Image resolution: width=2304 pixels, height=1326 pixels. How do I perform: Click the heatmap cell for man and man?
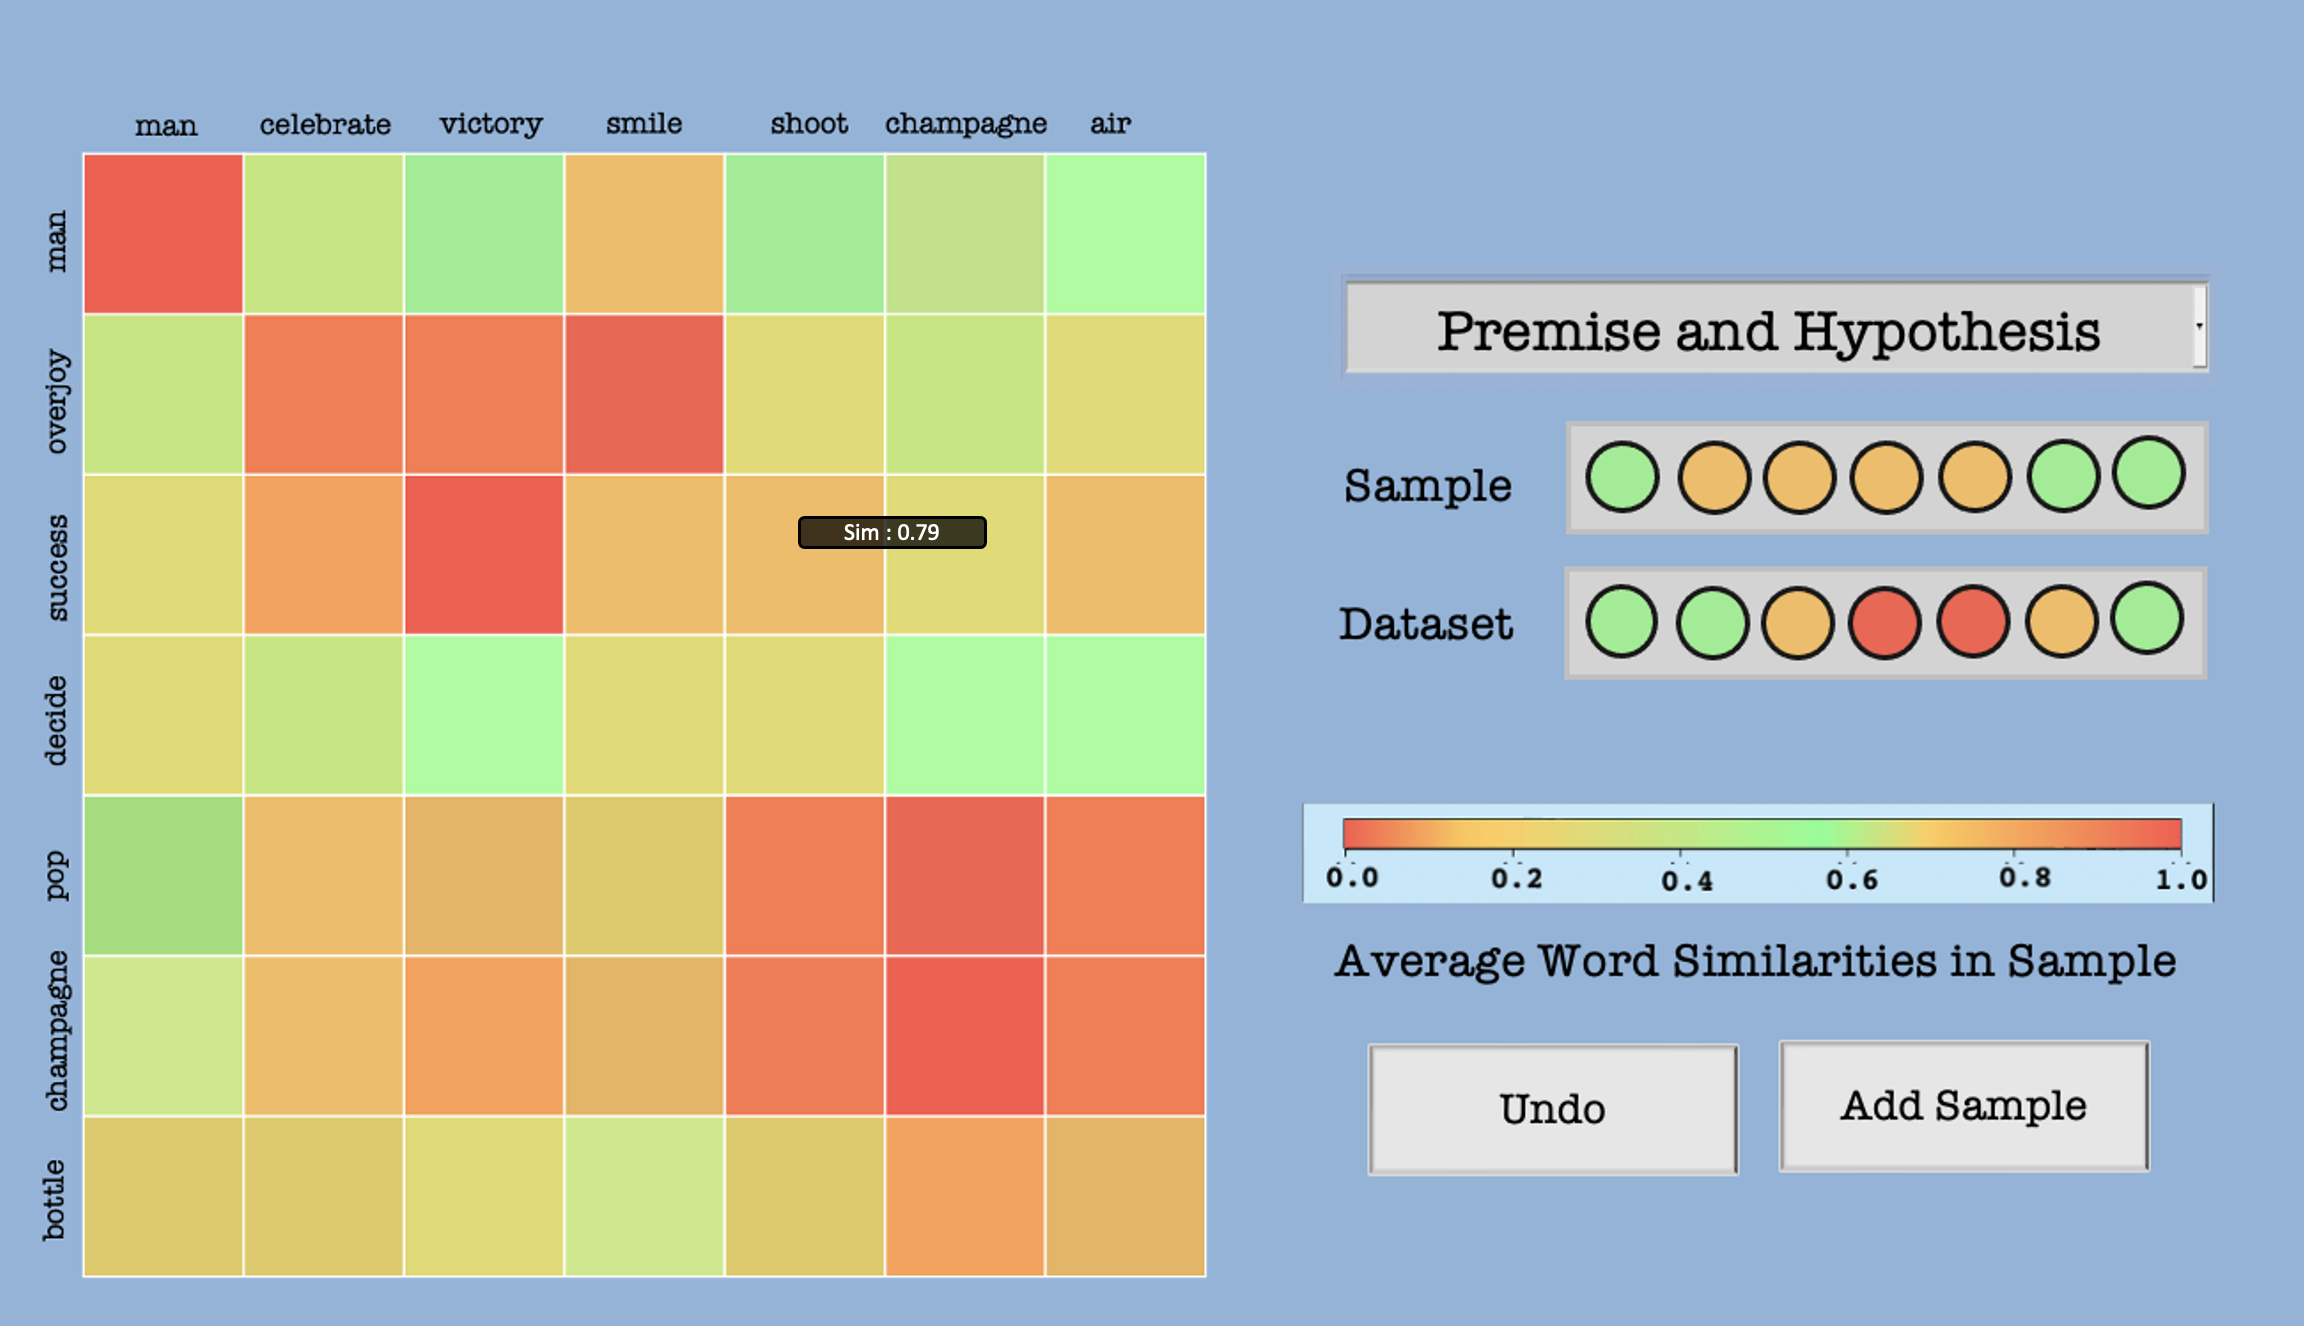(x=163, y=234)
